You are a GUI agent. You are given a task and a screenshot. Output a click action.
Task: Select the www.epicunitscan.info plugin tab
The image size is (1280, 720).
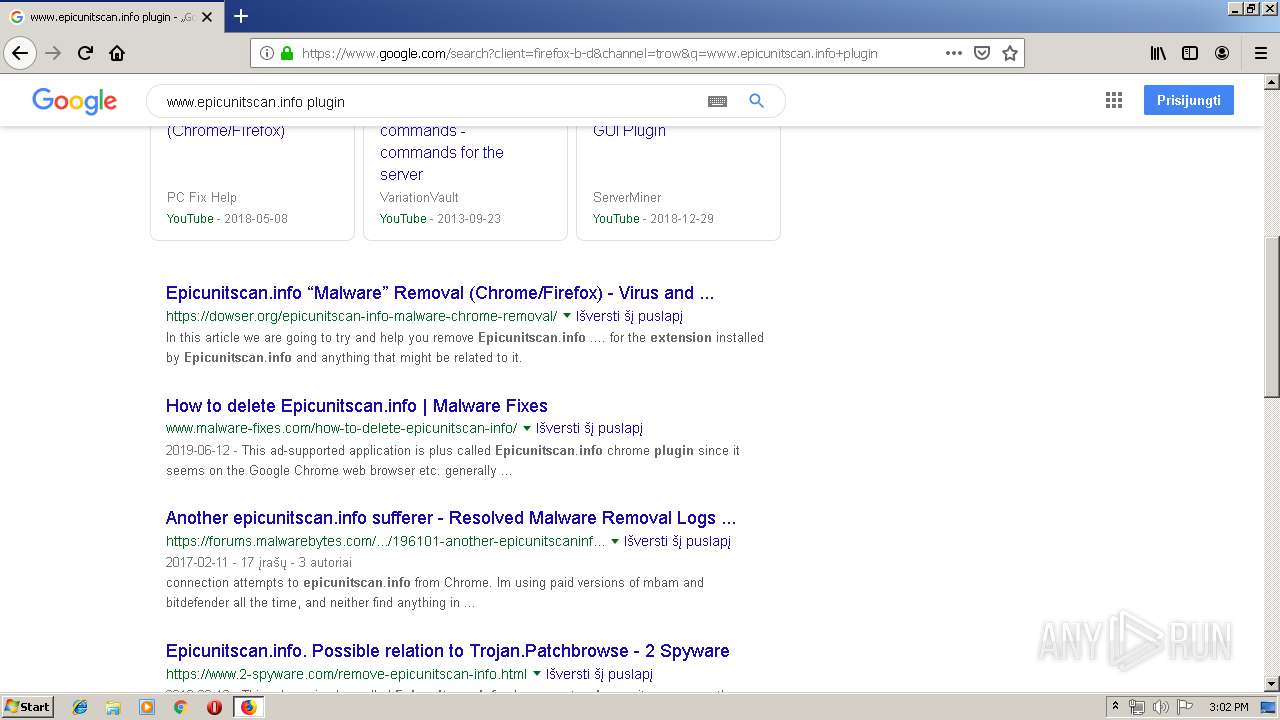[111, 17]
